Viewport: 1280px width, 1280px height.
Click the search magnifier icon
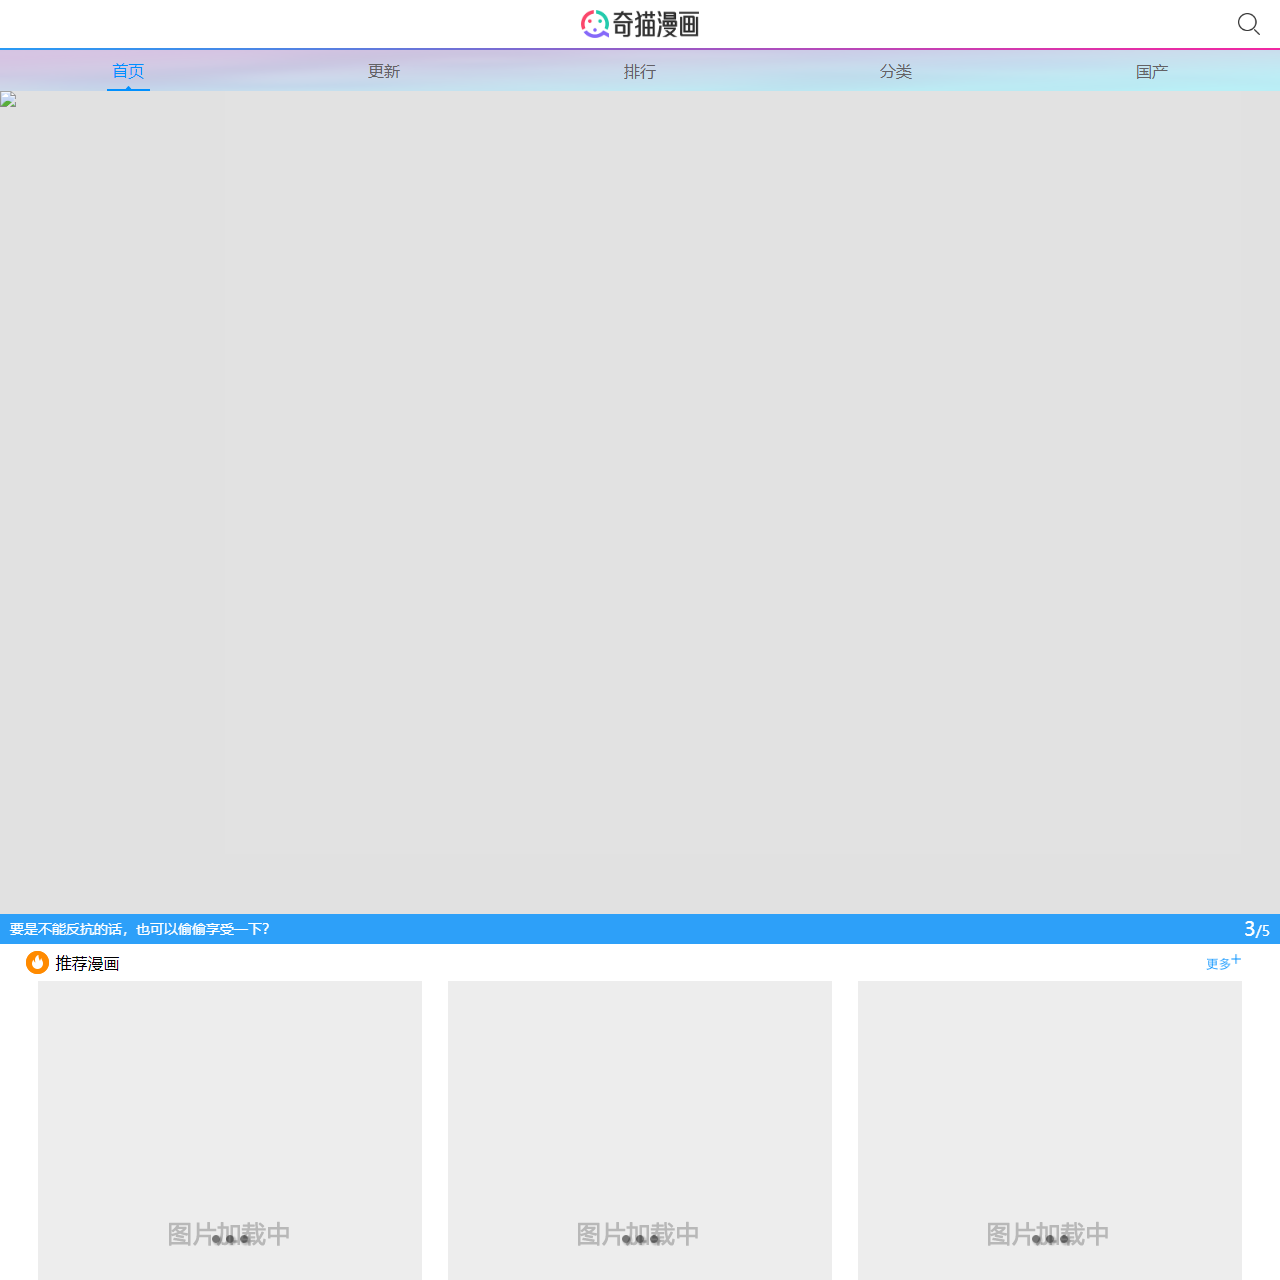(1248, 24)
